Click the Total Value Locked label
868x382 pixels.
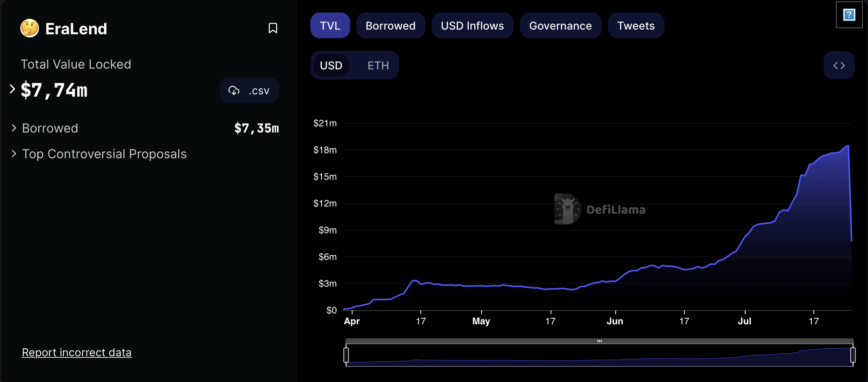click(76, 64)
